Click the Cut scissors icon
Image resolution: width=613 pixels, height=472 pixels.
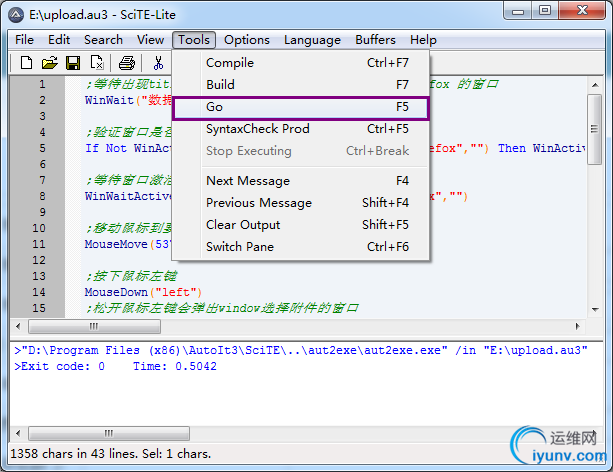tap(158, 63)
